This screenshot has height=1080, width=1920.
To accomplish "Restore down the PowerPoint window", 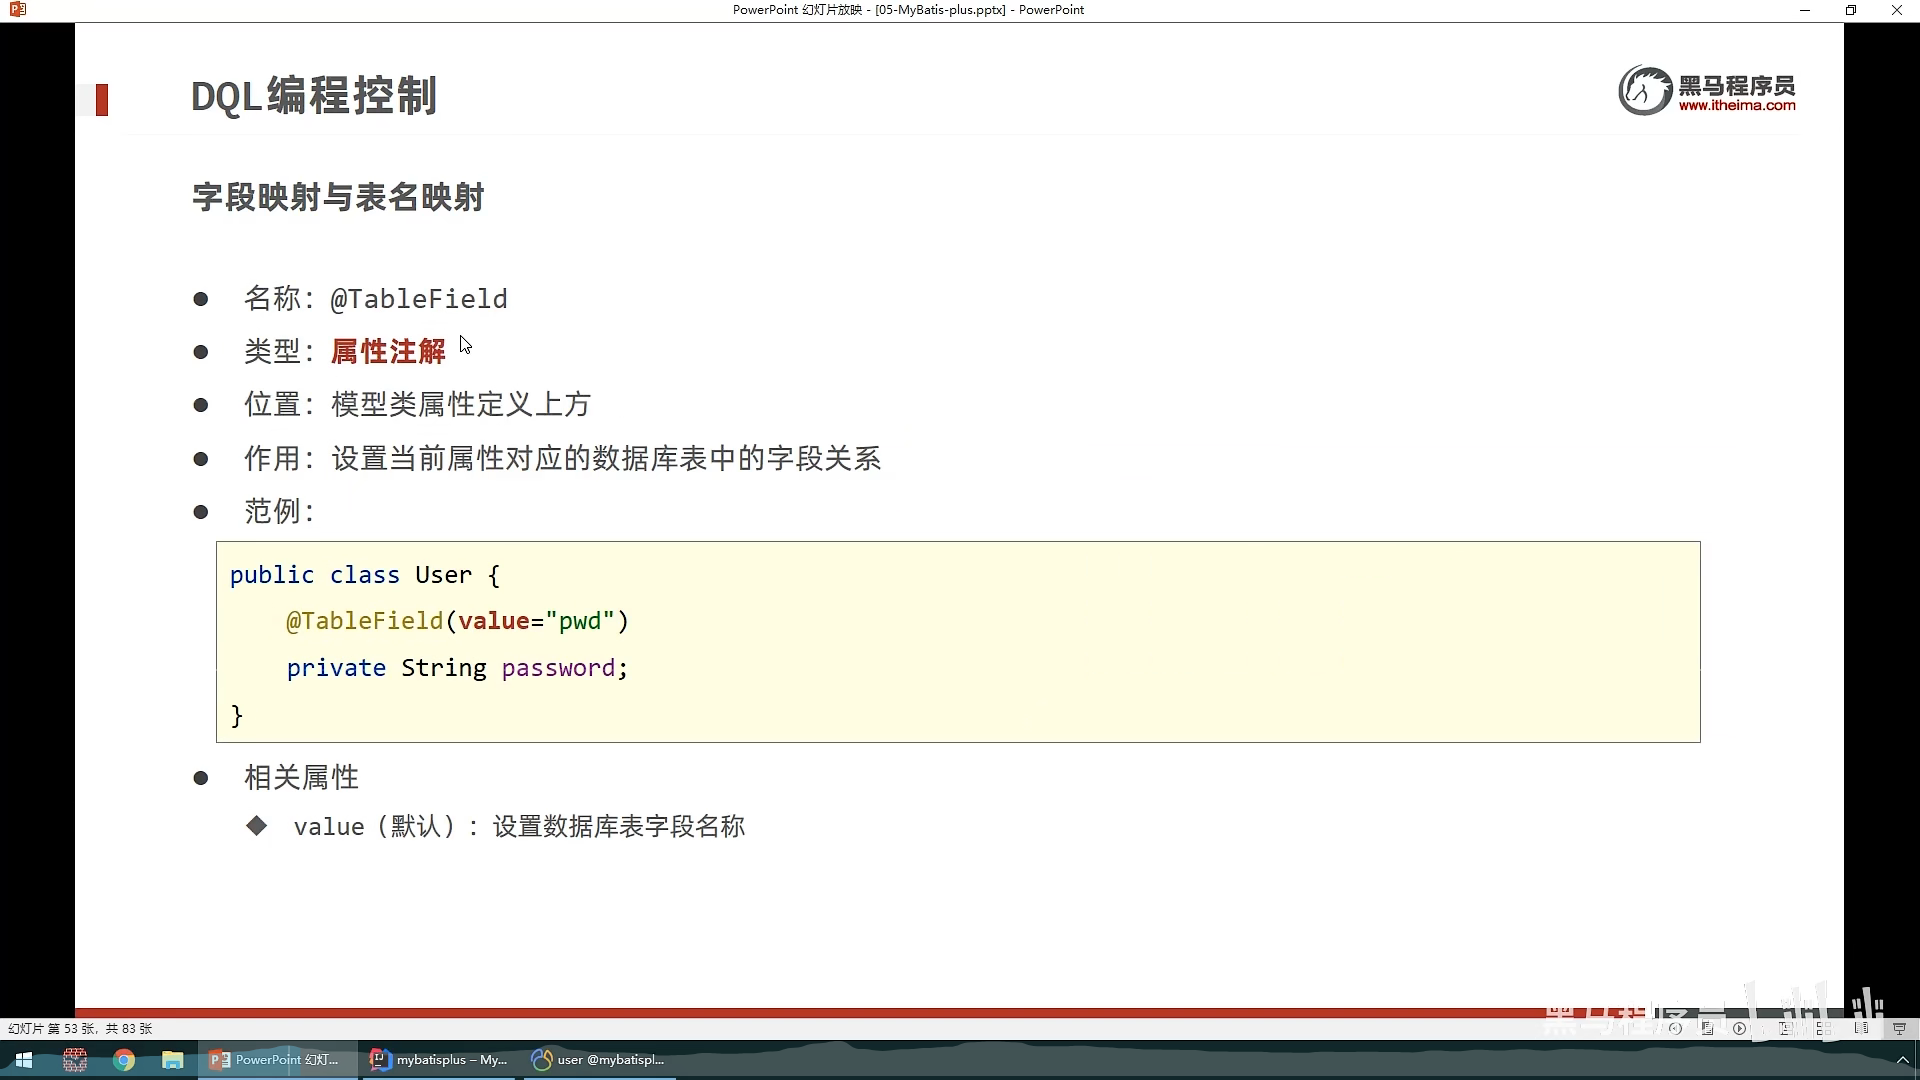I will pyautogui.click(x=1850, y=10).
